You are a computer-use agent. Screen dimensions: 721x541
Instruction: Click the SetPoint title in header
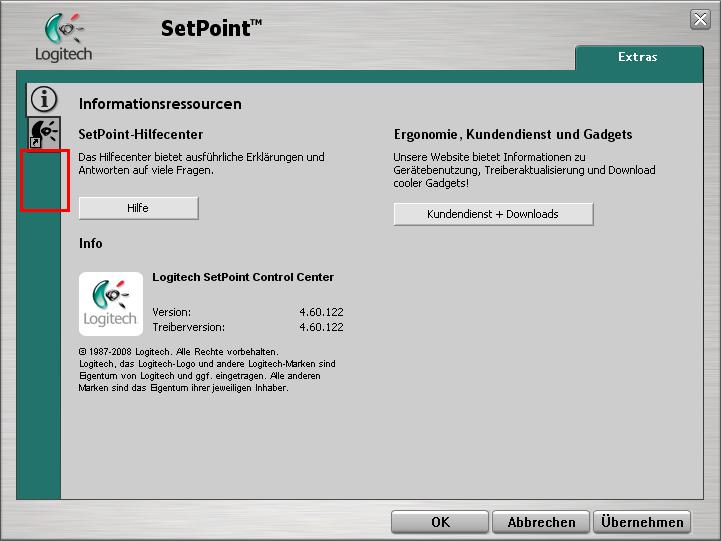click(212, 28)
